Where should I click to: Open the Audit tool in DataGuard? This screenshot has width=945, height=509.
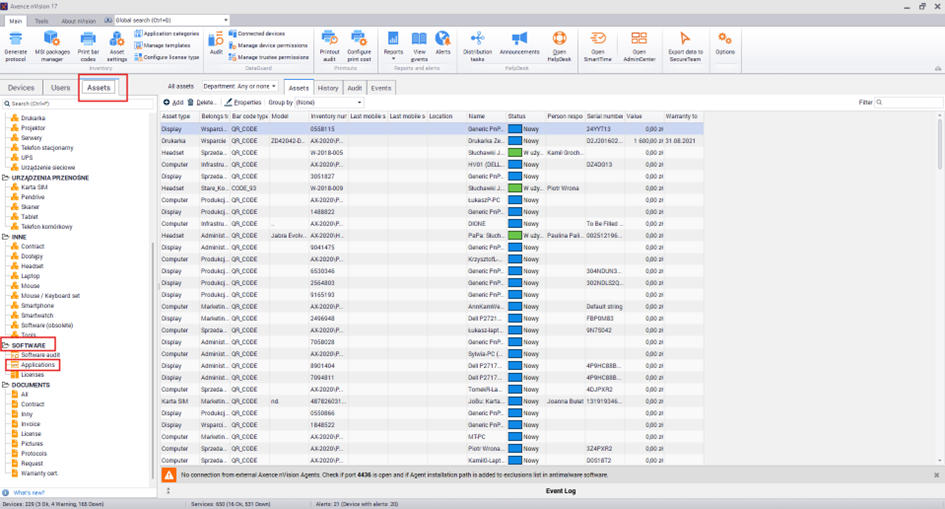(216, 42)
